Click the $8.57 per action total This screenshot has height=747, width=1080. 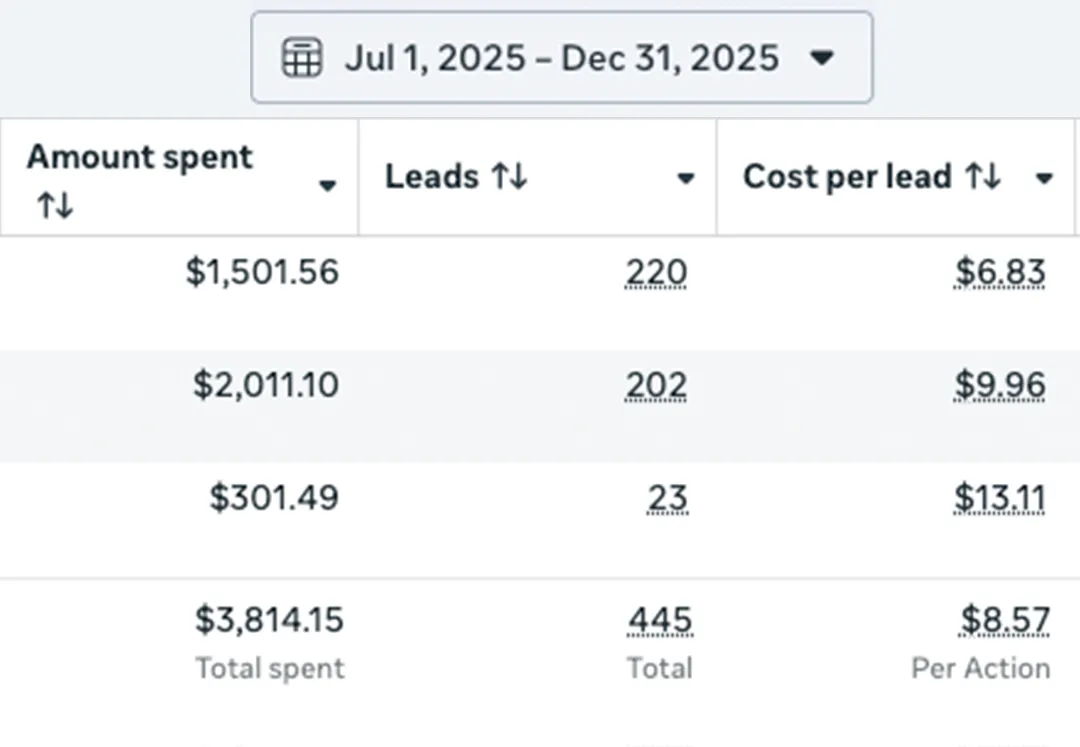(x=1004, y=621)
